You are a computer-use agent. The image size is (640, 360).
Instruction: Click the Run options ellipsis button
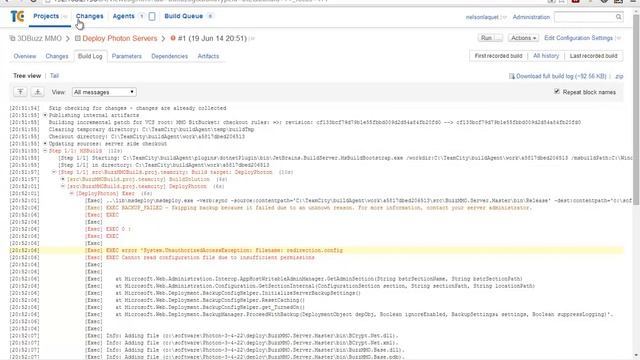[498, 38]
